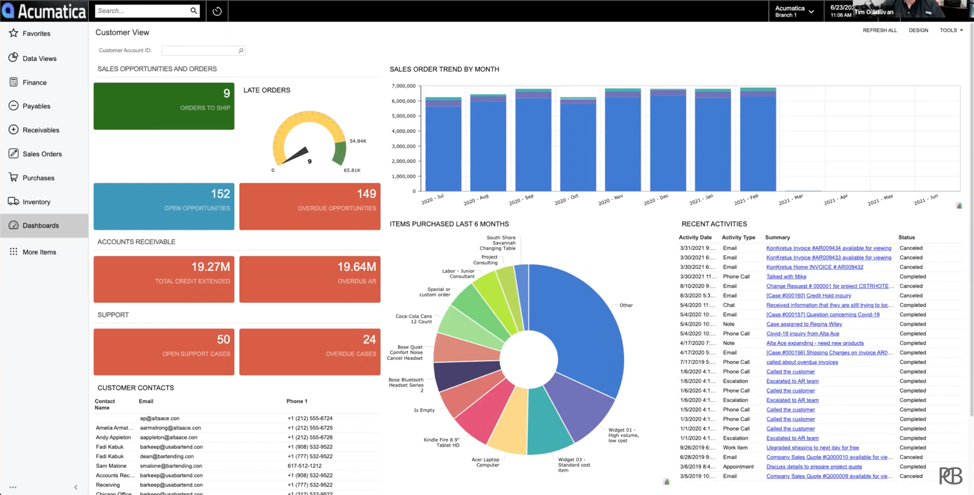
Task: Click the Design button
Action: (x=918, y=30)
